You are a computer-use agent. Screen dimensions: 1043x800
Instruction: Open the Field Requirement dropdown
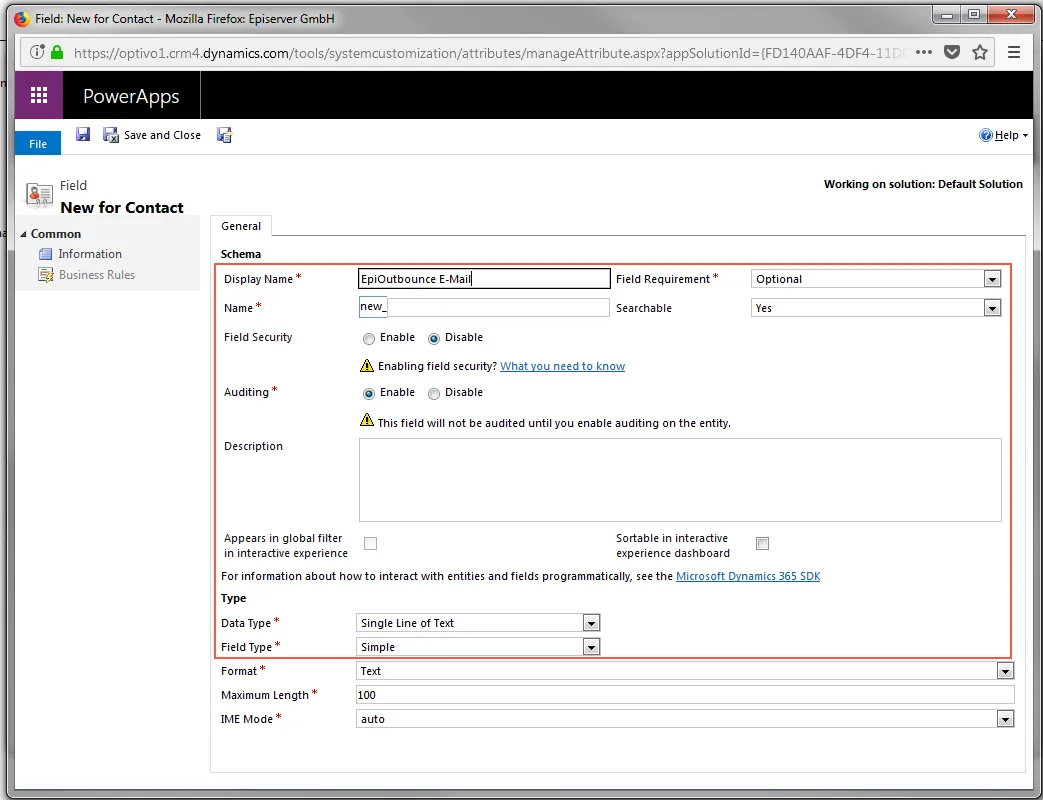point(876,279)
